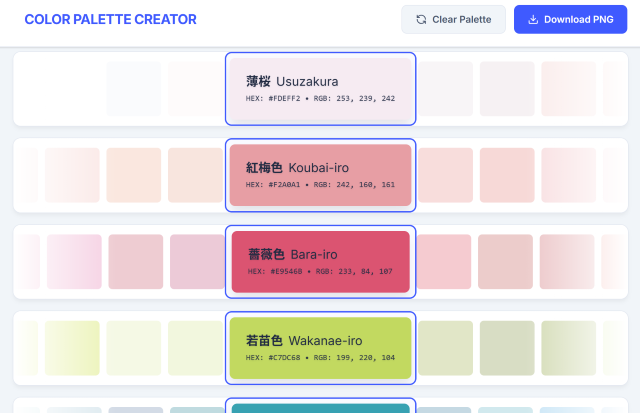
Task: Choose the swatch immediately right of Bara-iro
Action: [444, 262]
